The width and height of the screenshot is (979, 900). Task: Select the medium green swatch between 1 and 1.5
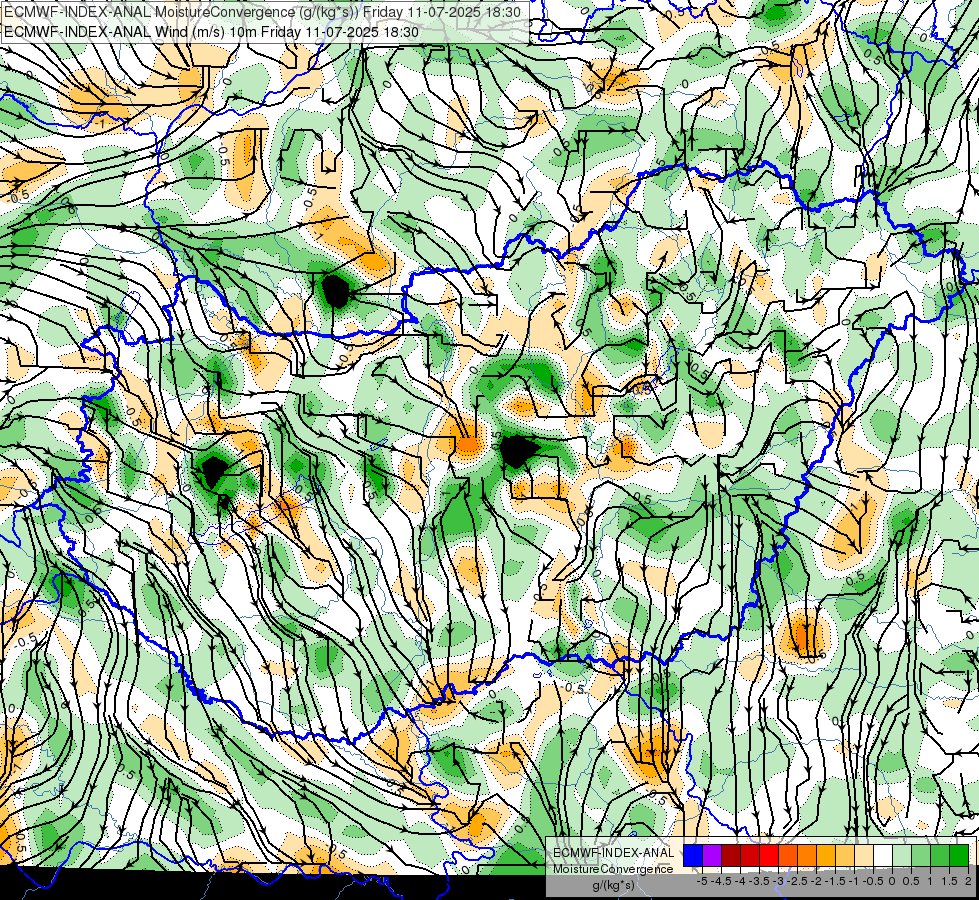click(x=940, y=855)
